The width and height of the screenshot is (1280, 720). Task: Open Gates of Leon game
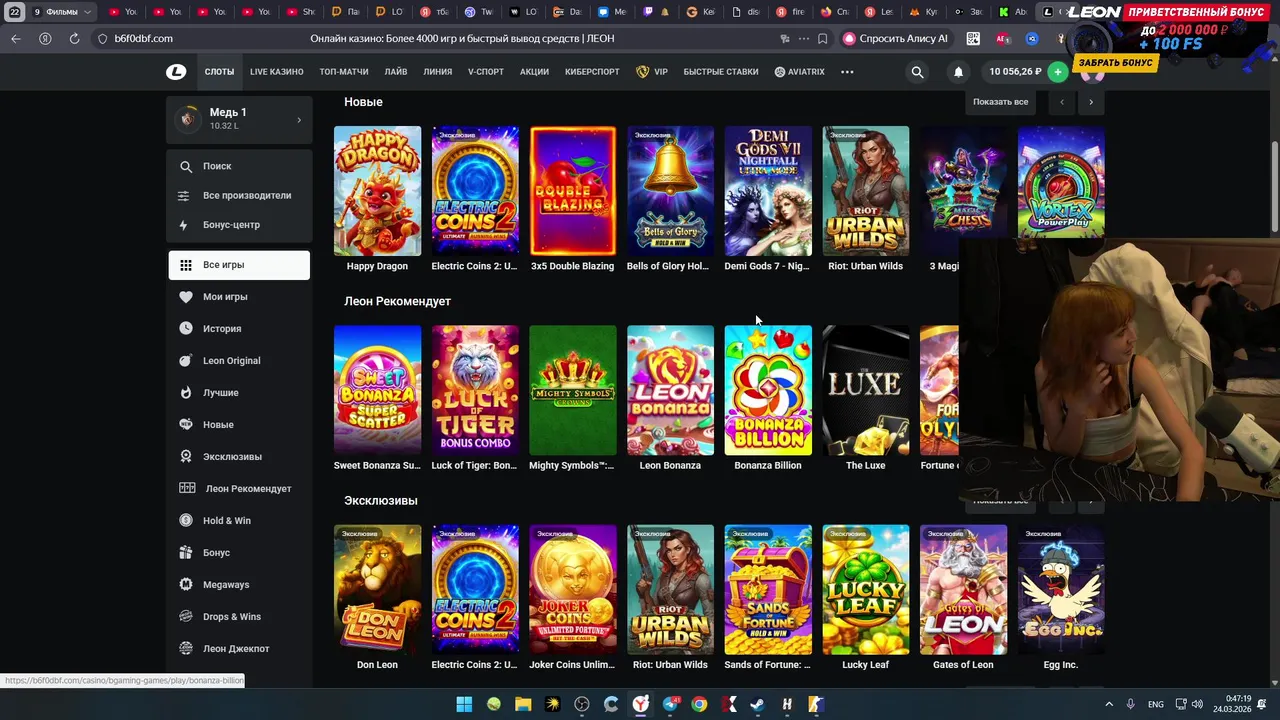(963, 589)
